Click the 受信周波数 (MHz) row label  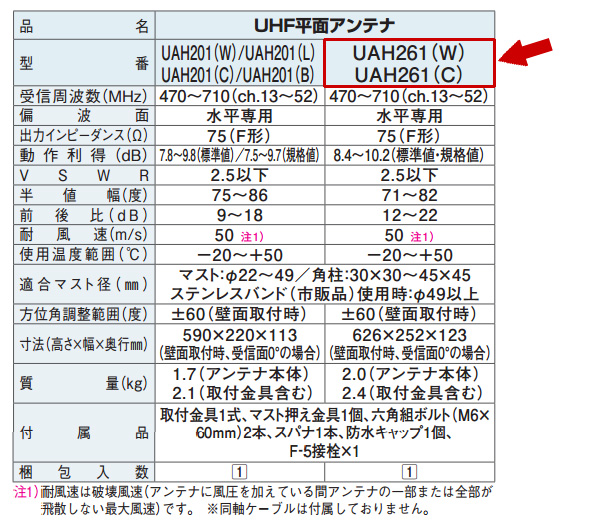[84, 96]
